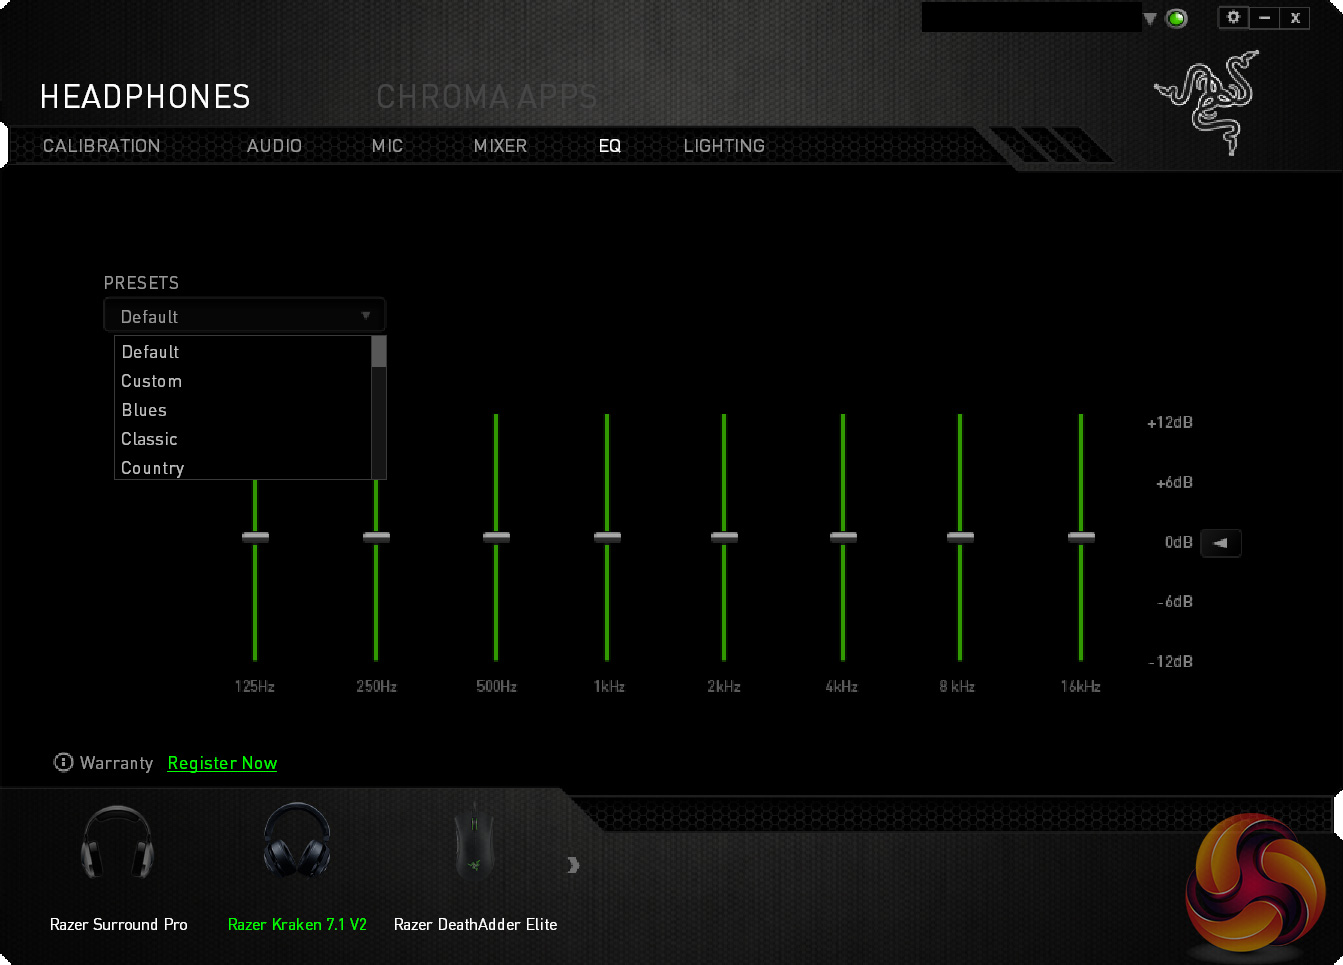Image resolution: width=1343 pixels, height=965 pixels.
Task: Click the arrow button beside the 0dB label
Action: pyautogui.click(x=1220, y=542)
